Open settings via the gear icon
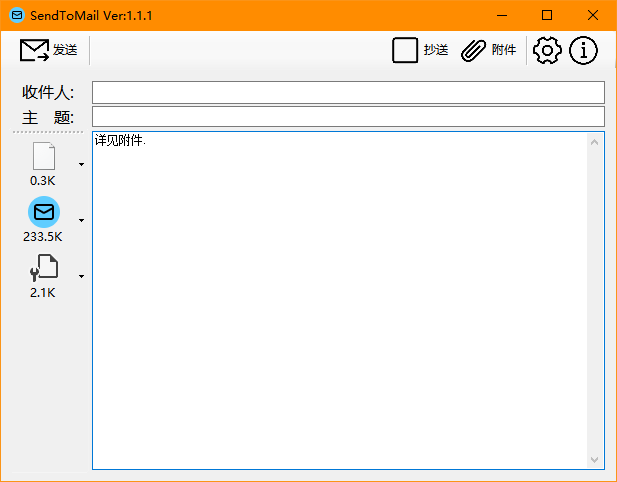617x482 pixels. click(x=547, y=50)
